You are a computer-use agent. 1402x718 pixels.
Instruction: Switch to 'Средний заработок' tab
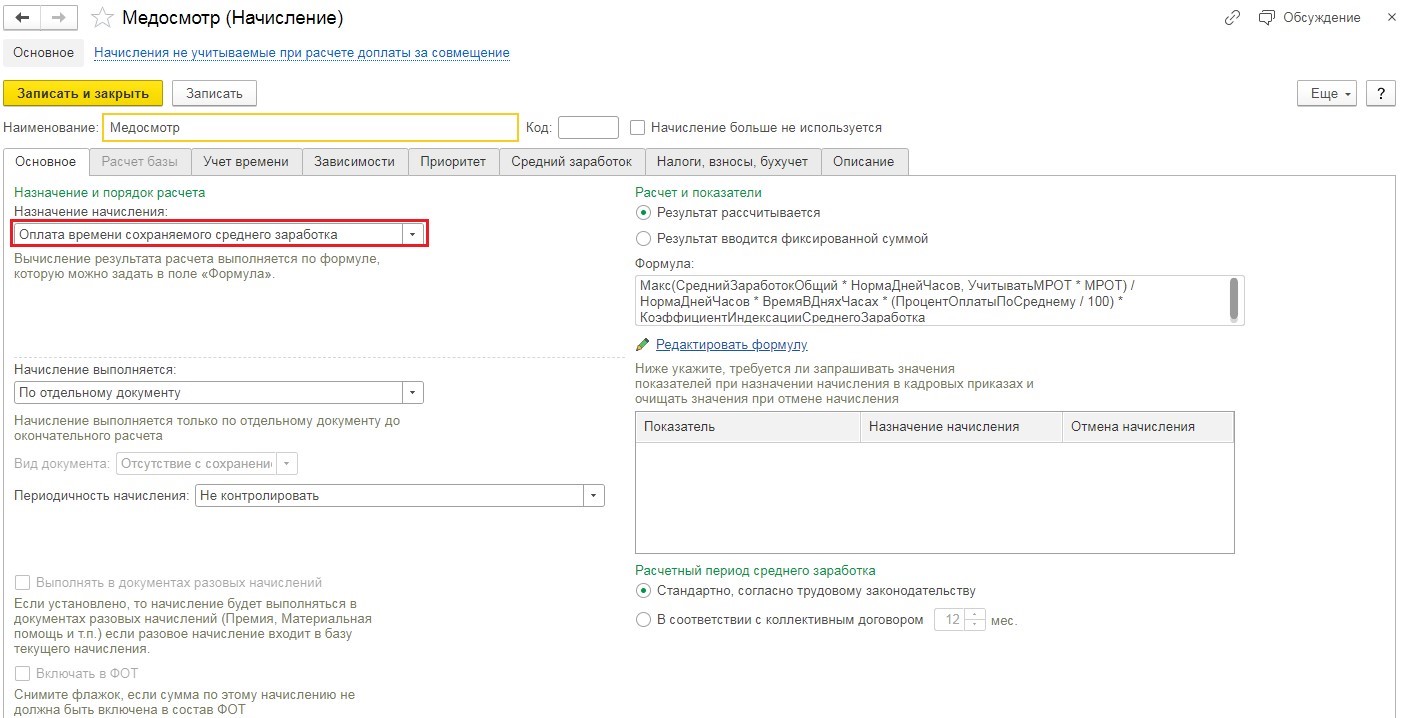point(571,162)
